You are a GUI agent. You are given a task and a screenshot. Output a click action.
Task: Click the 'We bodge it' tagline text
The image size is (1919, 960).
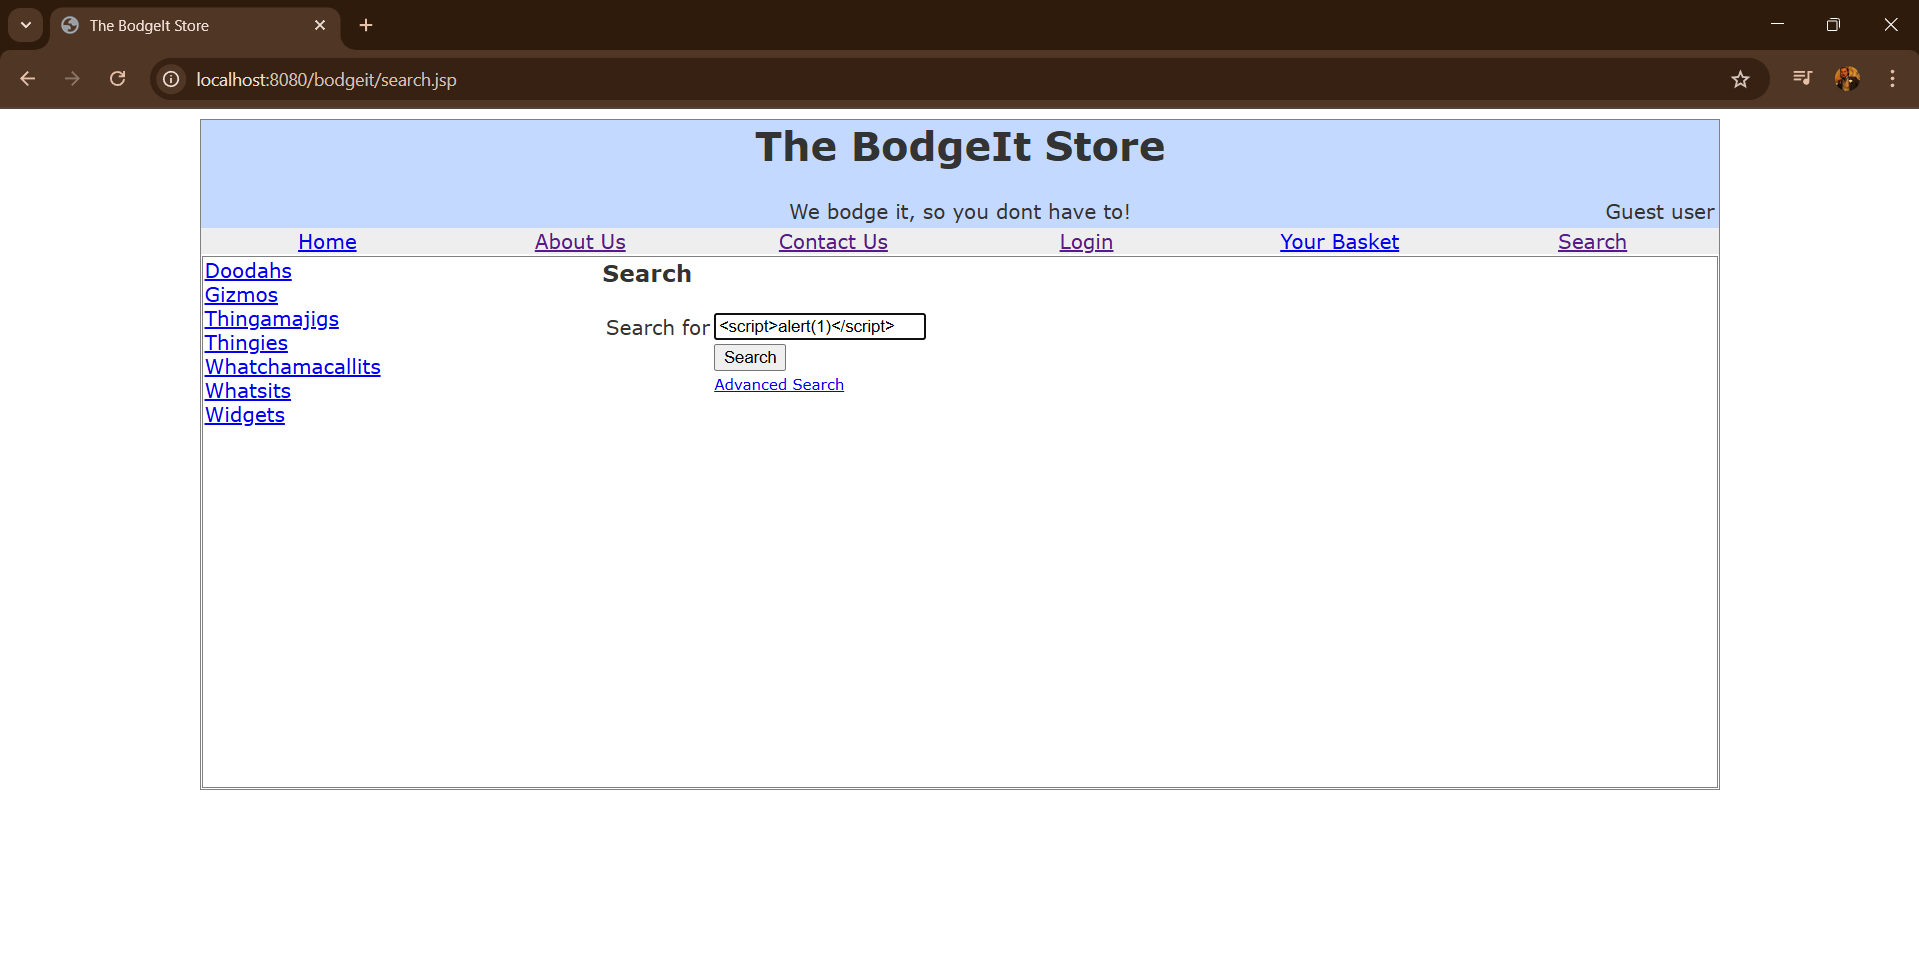[x=960, y=212]
